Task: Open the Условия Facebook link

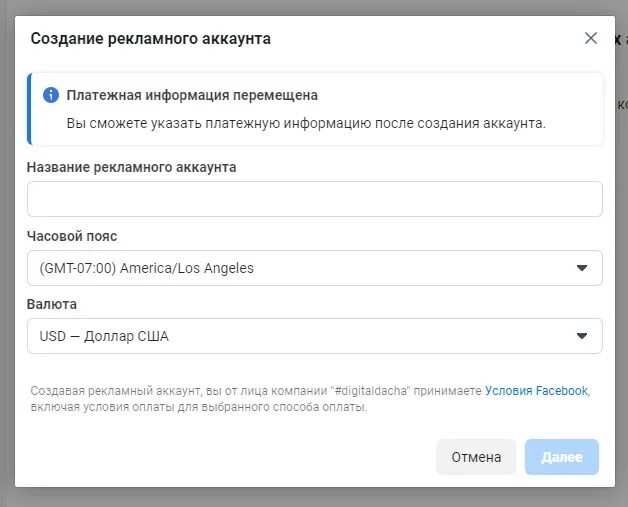Action: (536, 391)
